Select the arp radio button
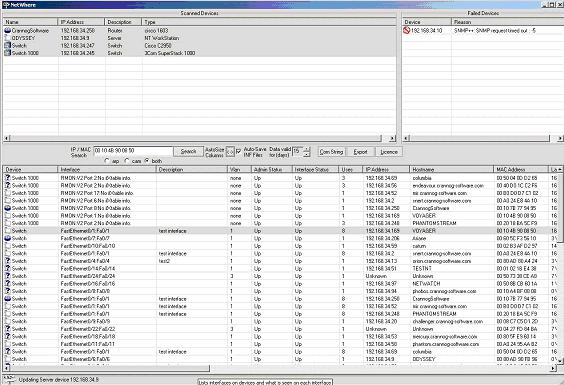Viewport: 564px width, 385px height. click(107, 161)
